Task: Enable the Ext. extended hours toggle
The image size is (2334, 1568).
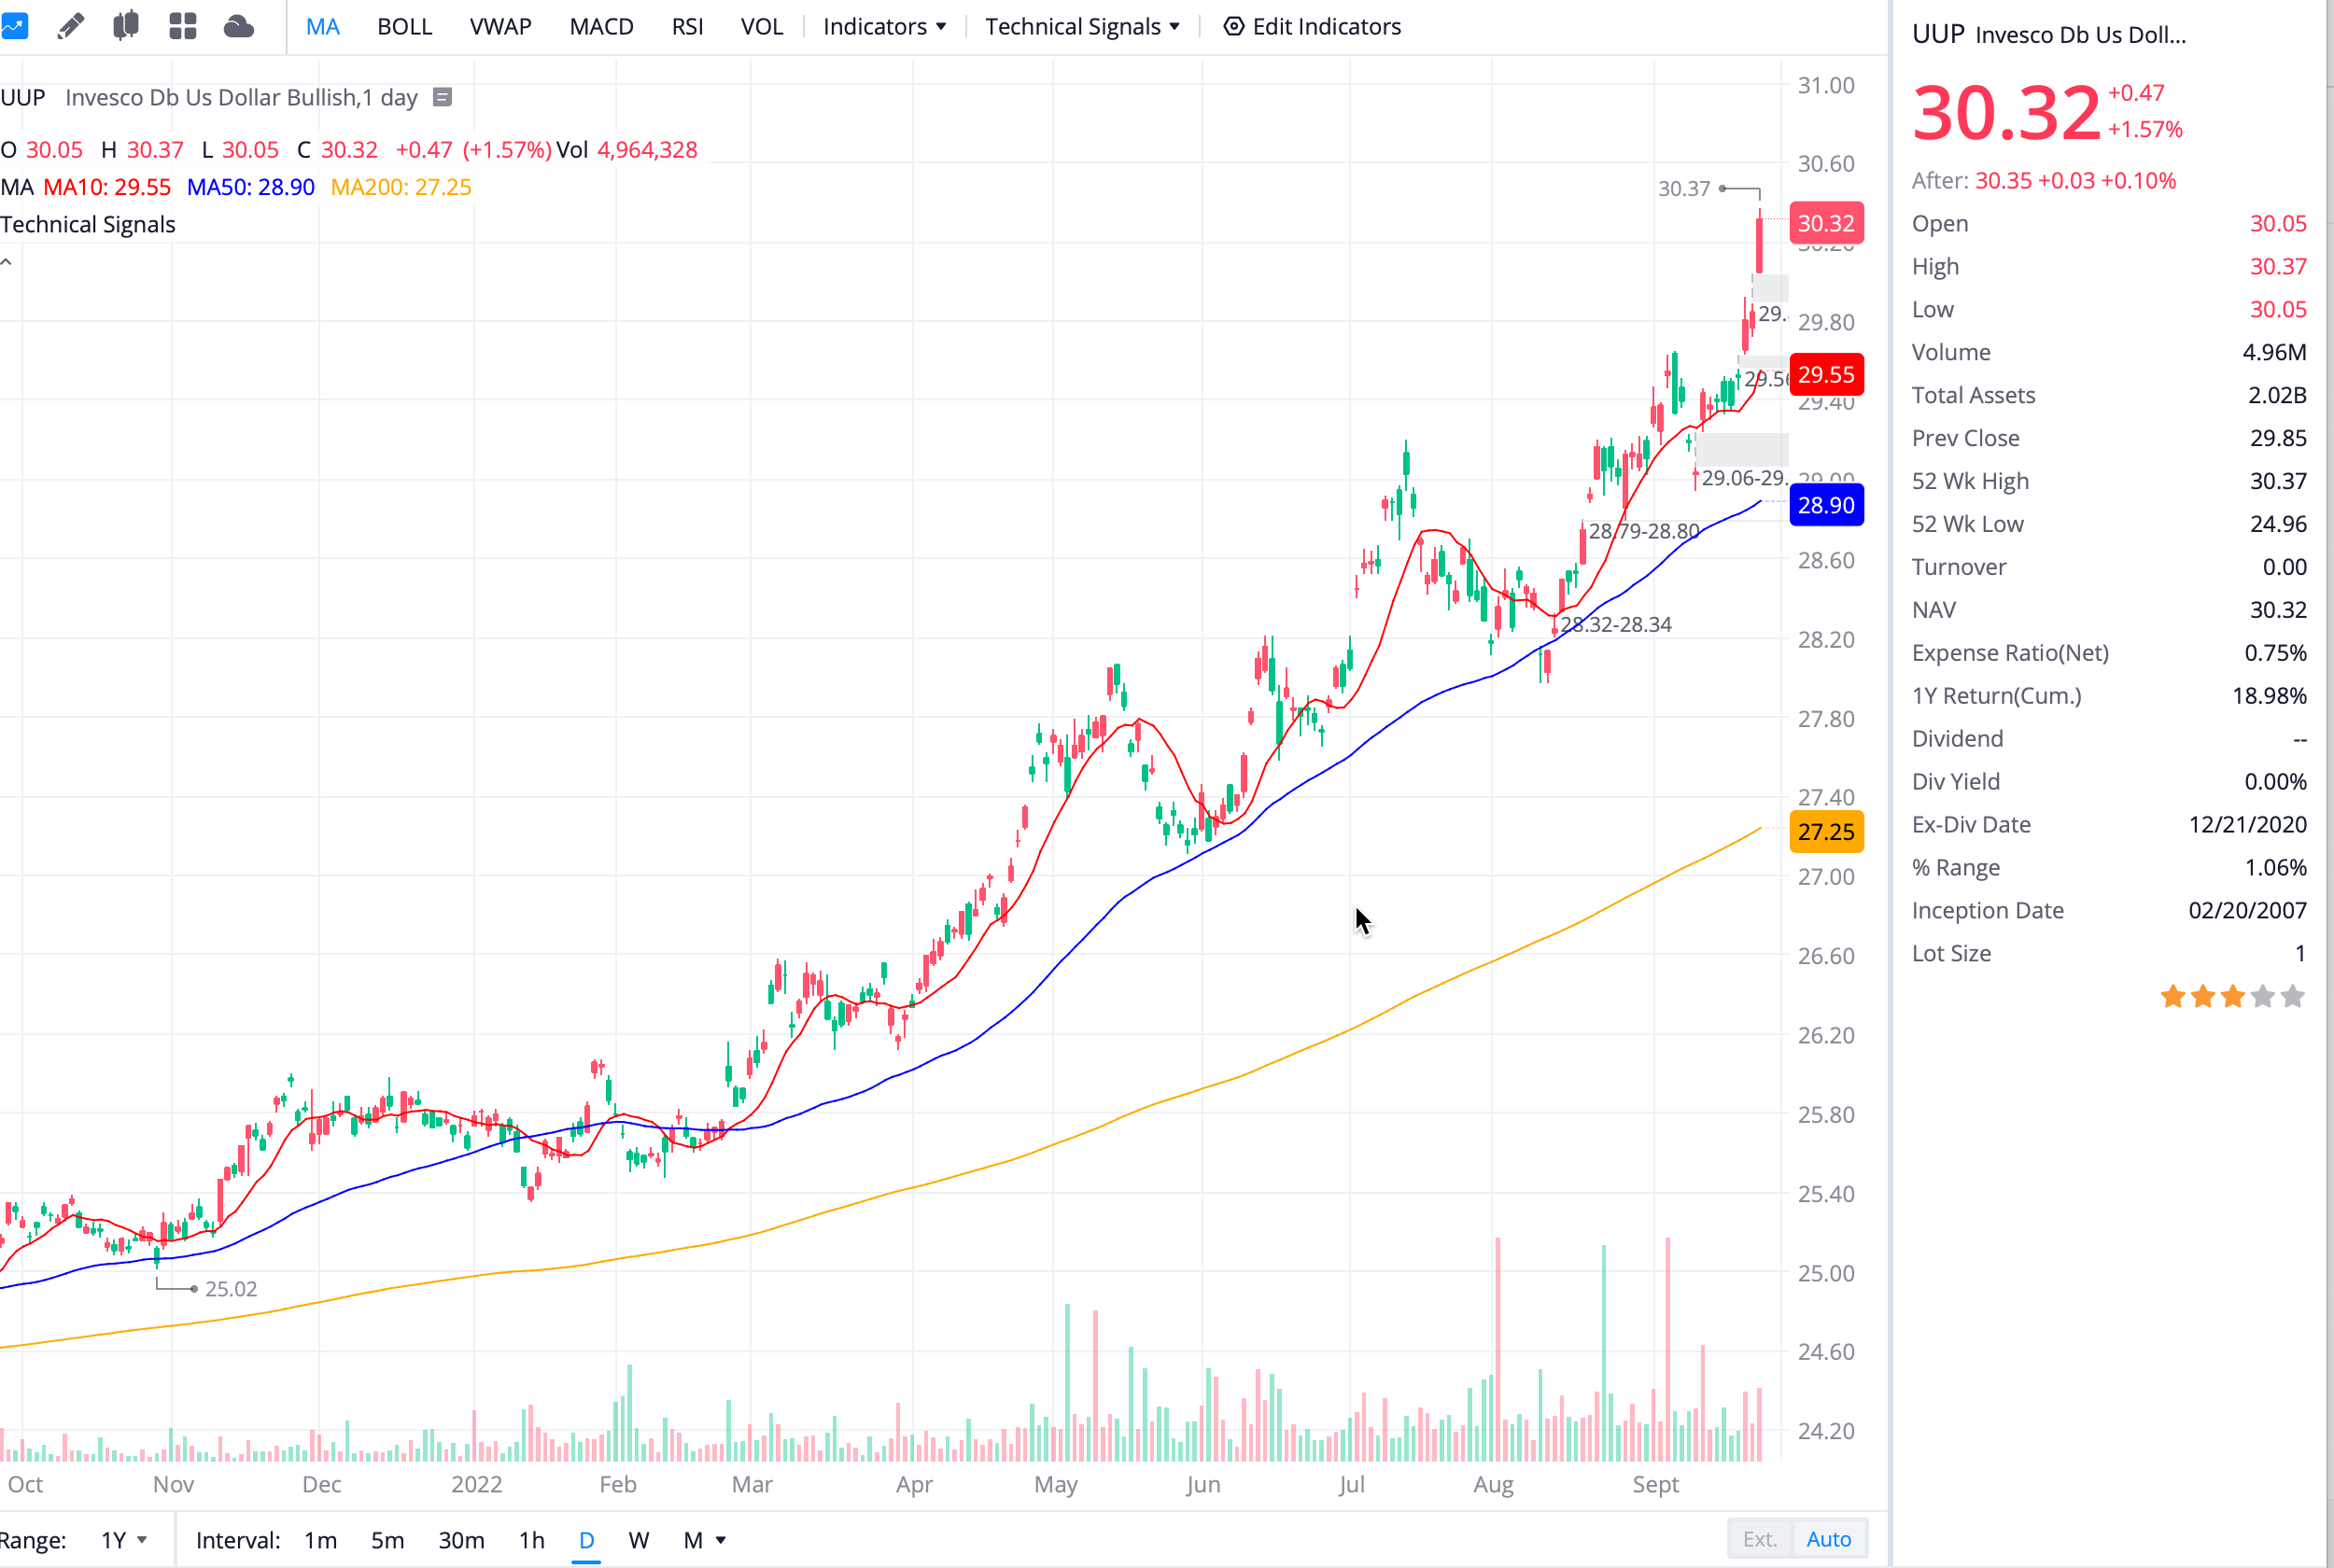Action: pos(1759,1539)
